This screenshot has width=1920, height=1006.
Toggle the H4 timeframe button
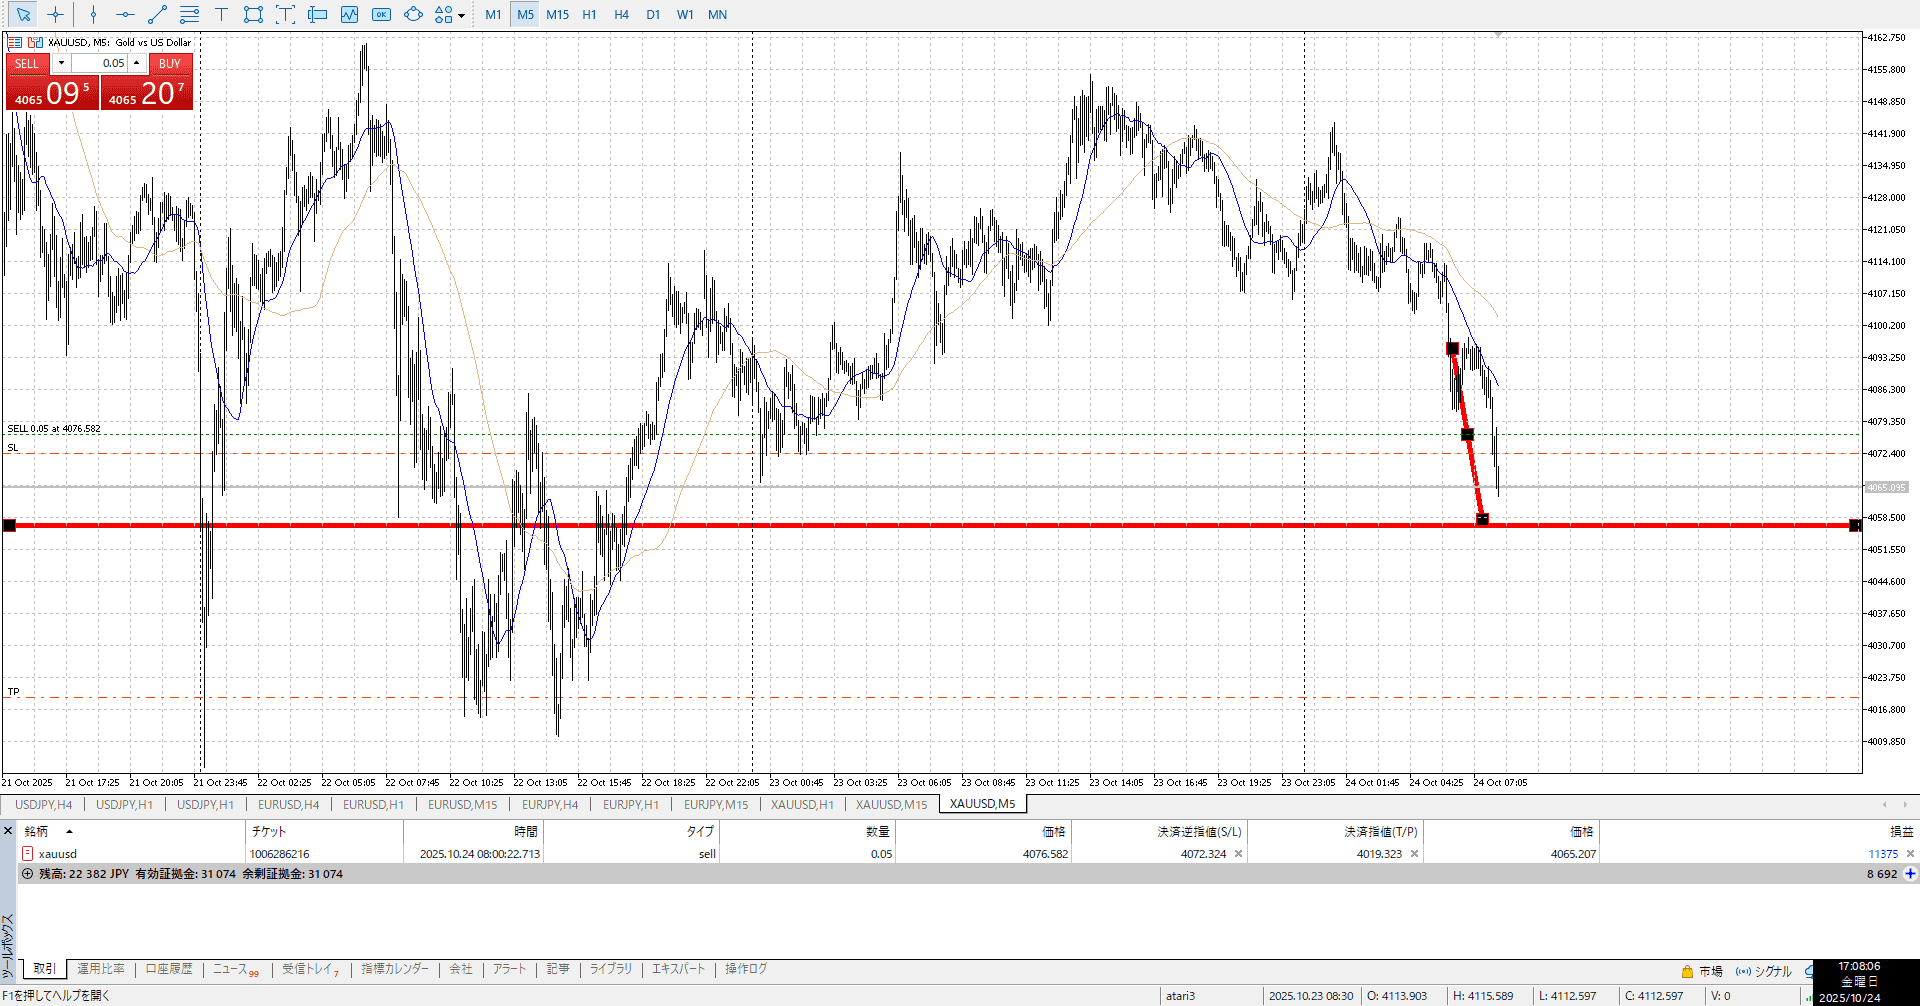(621, 14)
